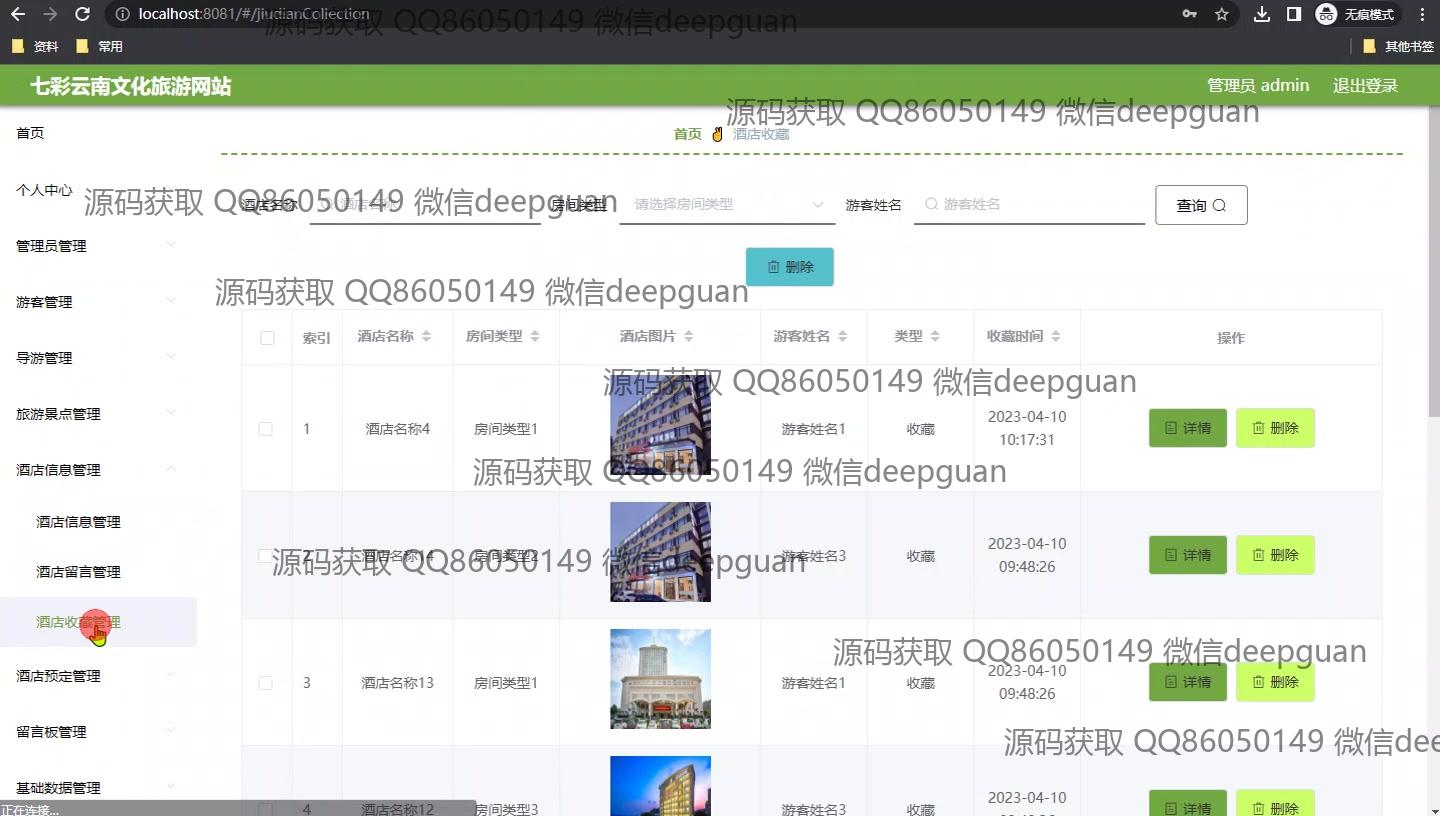1440x816 pixels.
Task: Click hotel image in row 1
Action: (x=660, y=425)
